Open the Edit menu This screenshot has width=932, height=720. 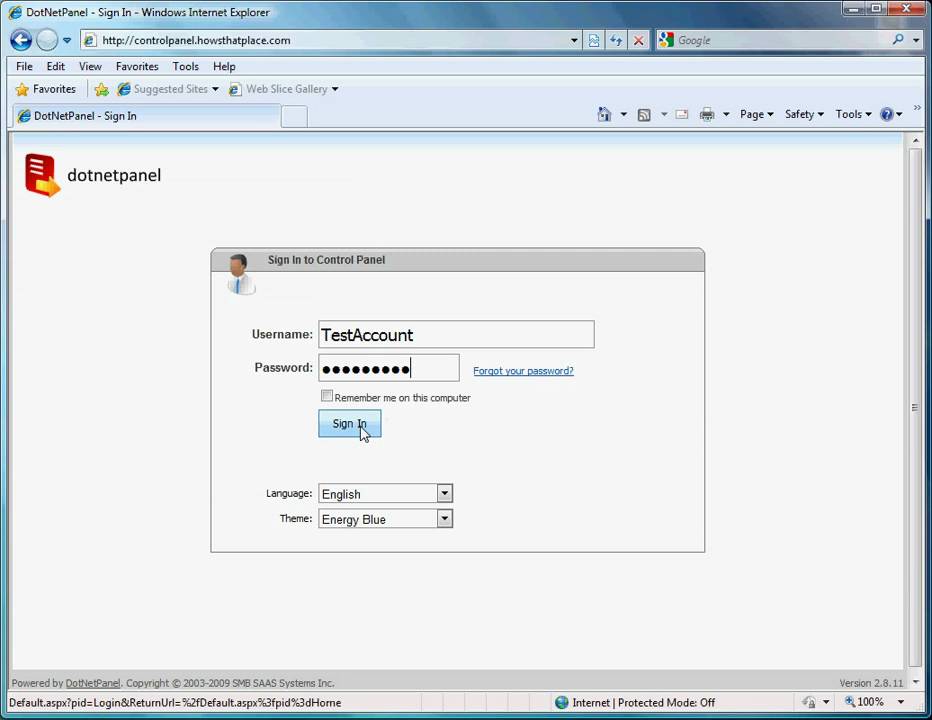[55, 66]
